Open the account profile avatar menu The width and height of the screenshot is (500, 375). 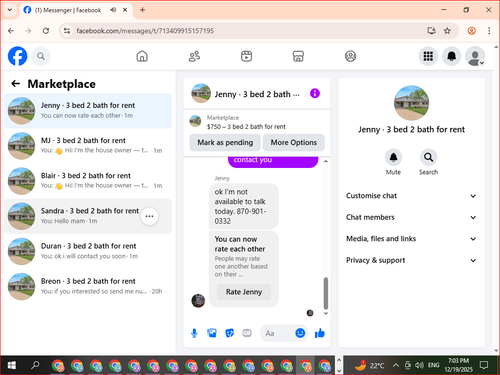click(475, 56)
